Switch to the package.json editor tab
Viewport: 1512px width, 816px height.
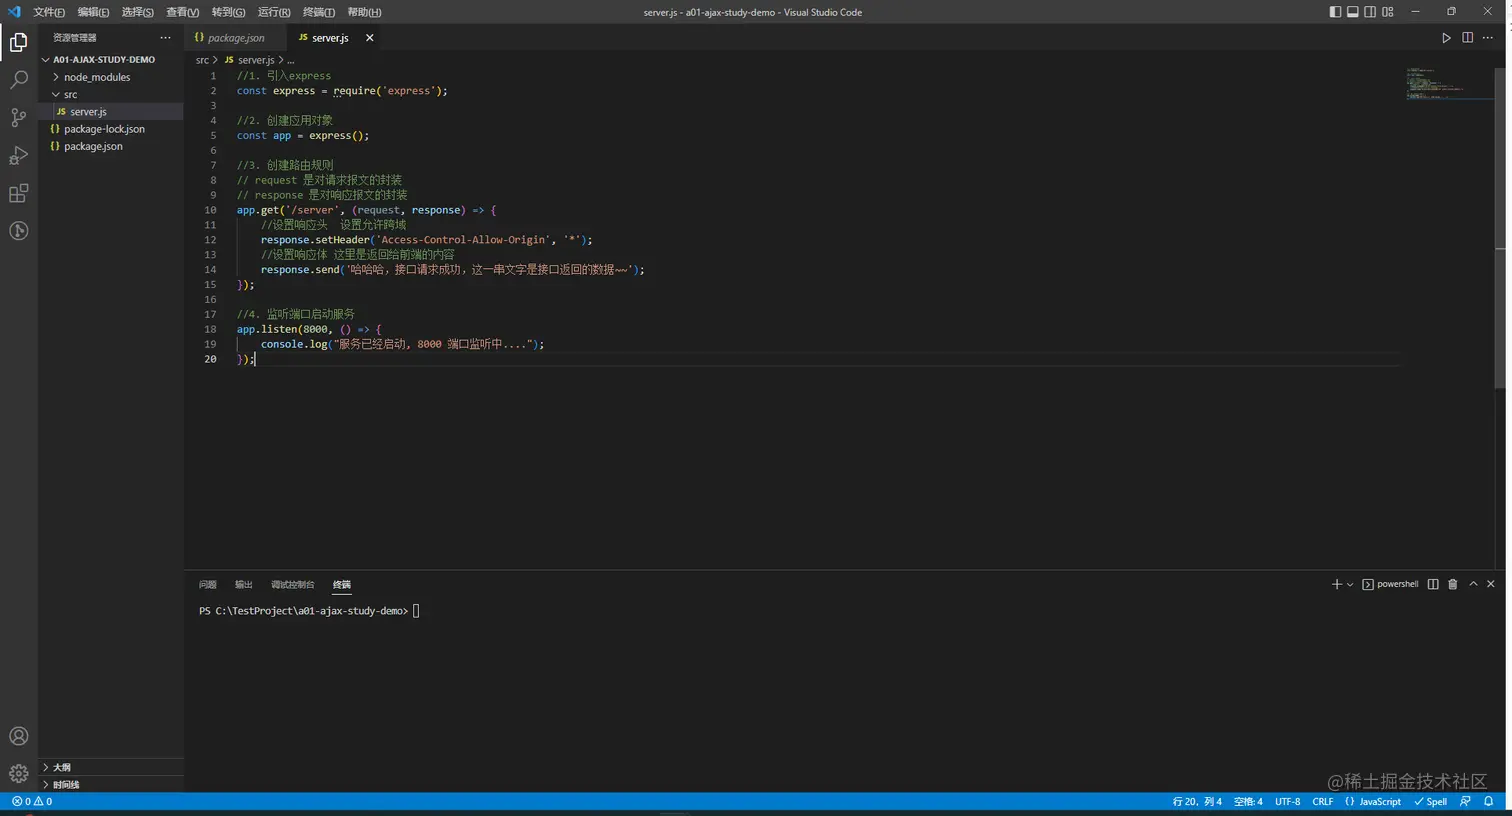coord(236,38)
